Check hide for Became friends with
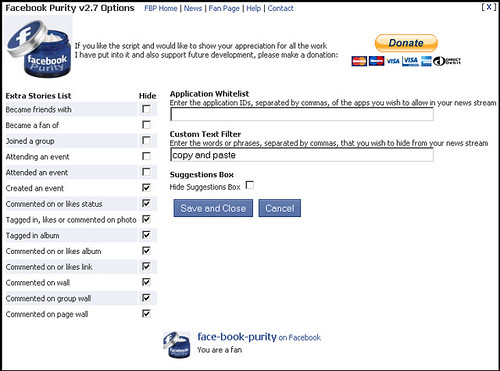 [146, 109]
